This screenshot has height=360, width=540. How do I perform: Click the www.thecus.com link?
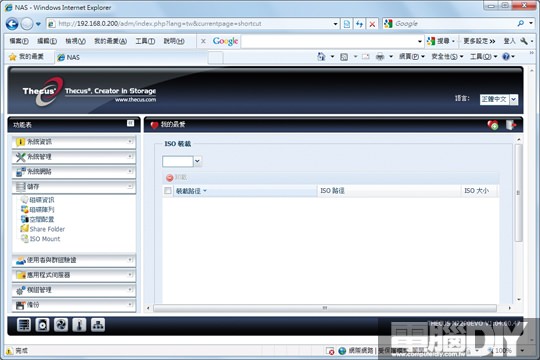click(135, 100)
